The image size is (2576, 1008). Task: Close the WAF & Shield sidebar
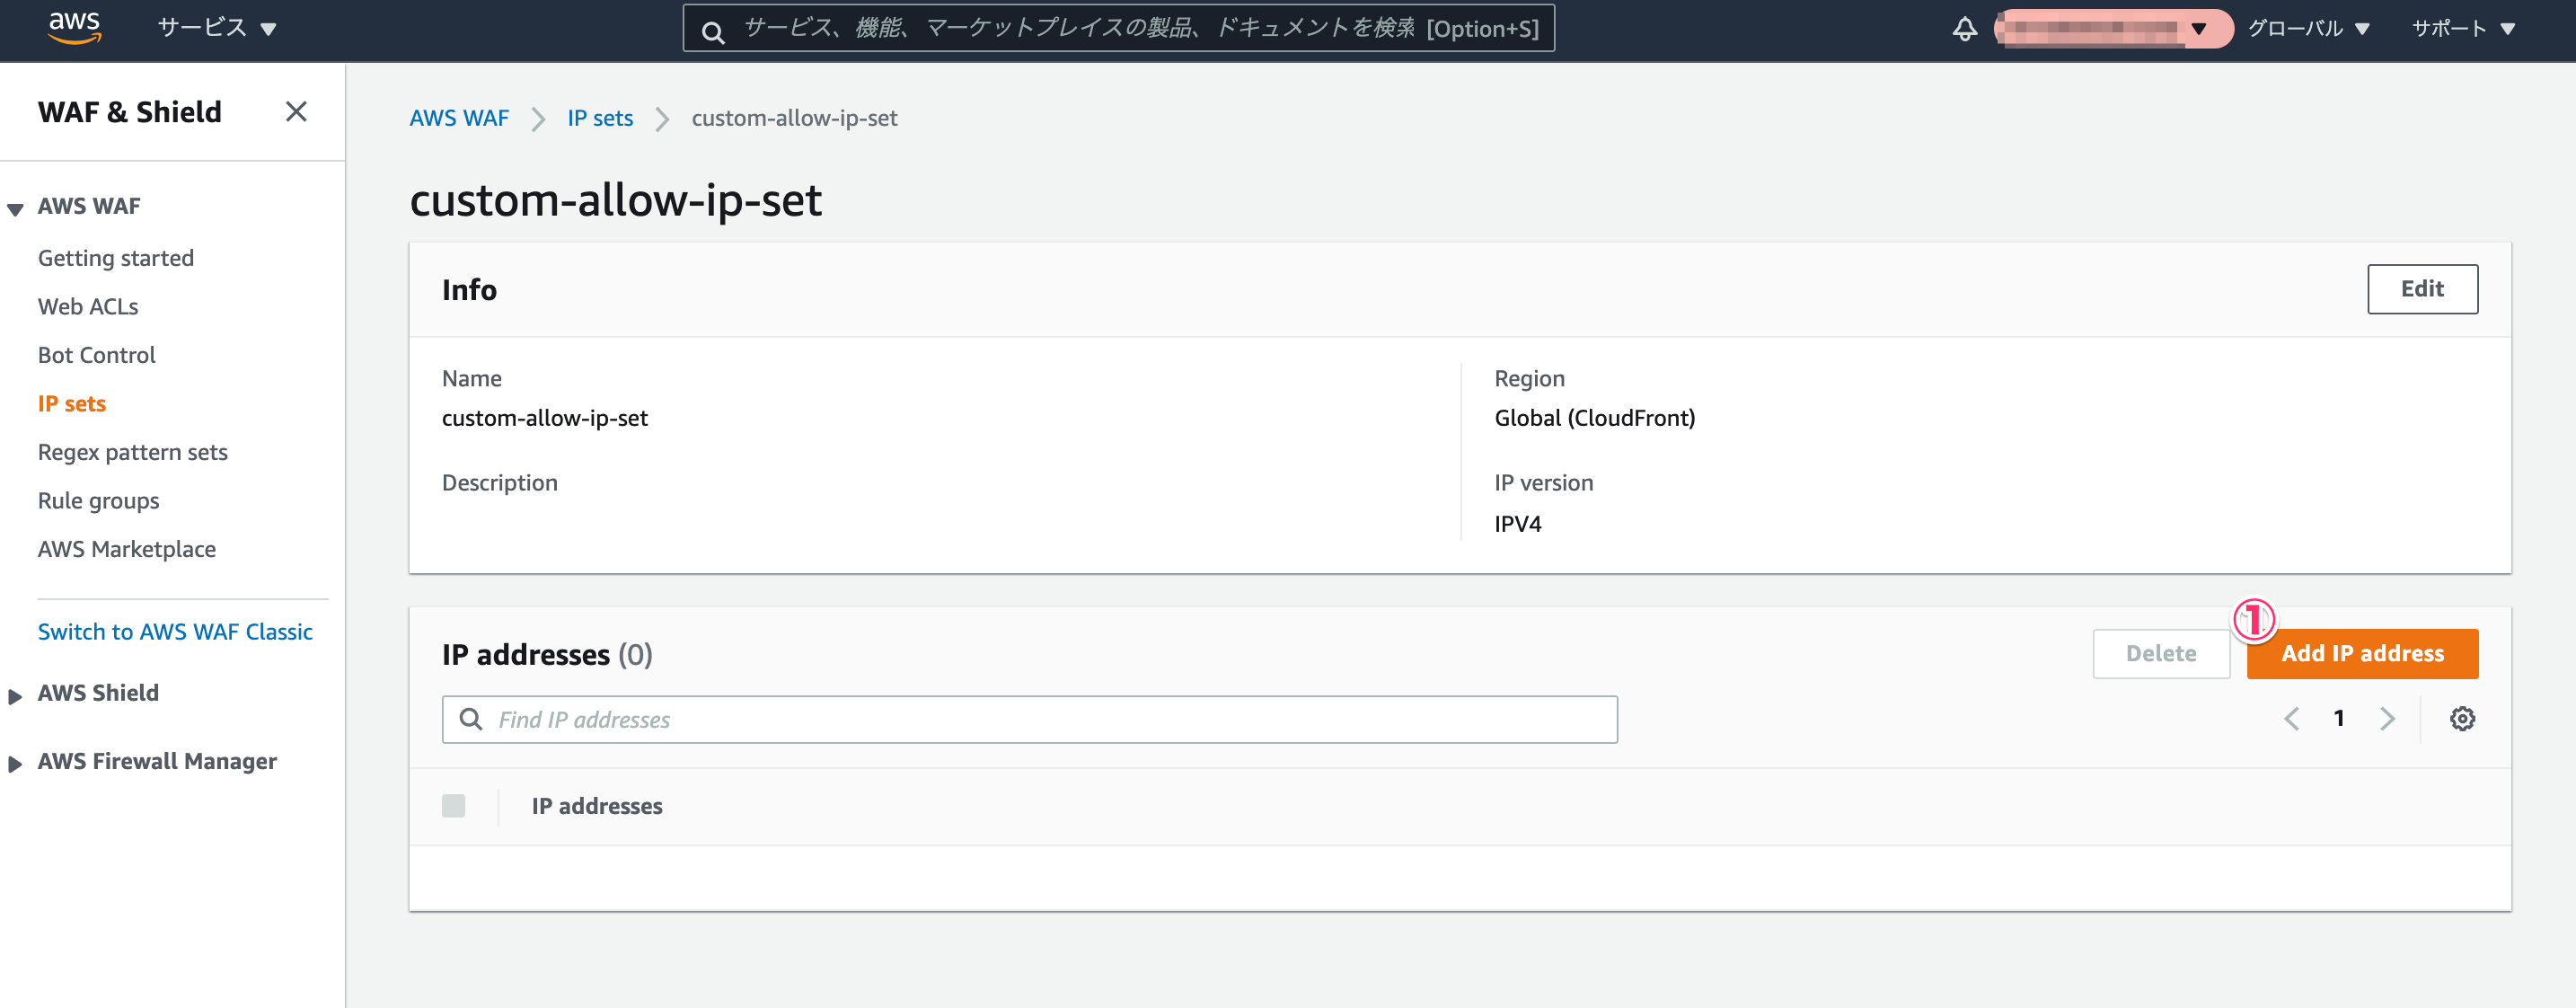[296, 111]
